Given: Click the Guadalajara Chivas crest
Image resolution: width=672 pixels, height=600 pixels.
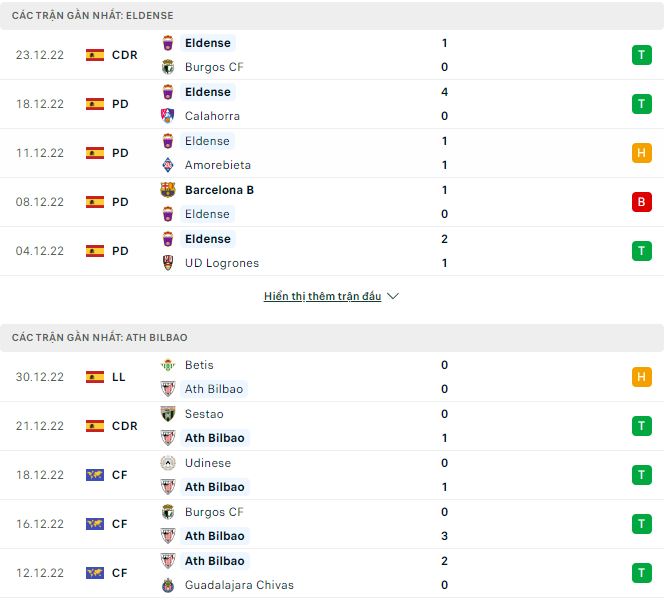Looking at the screenshot, I should point(168,585).
